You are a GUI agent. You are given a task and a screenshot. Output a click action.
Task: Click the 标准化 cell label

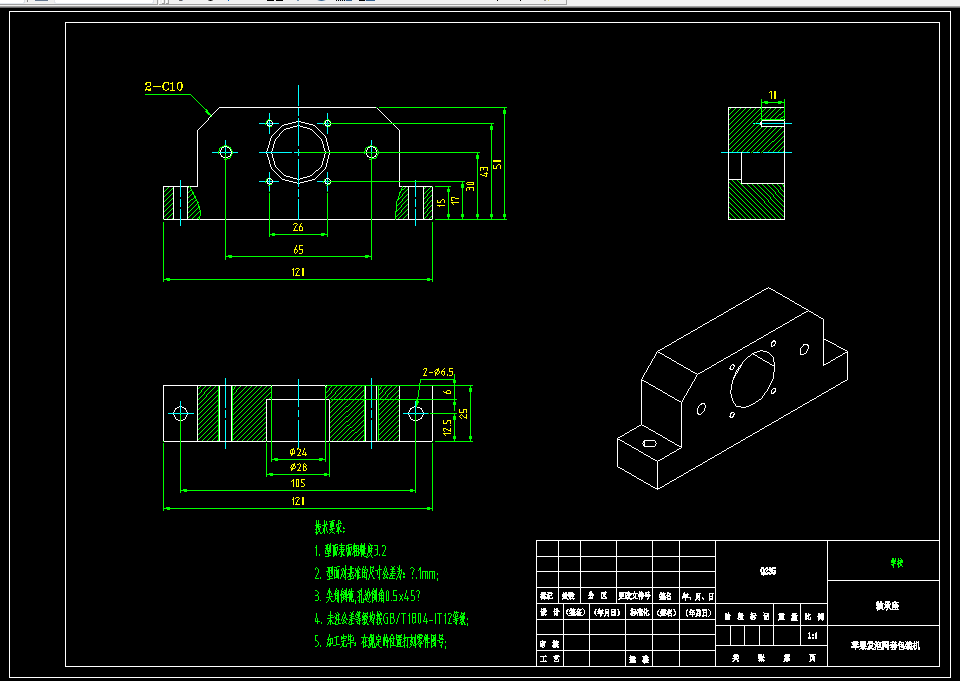(639, 612)
